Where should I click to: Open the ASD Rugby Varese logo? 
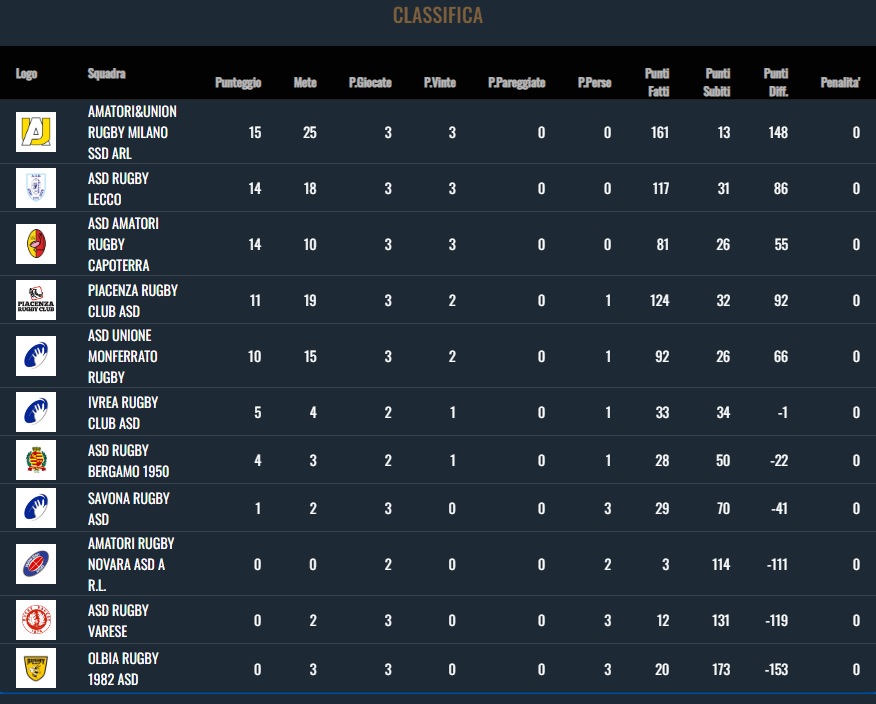[36, 620]
